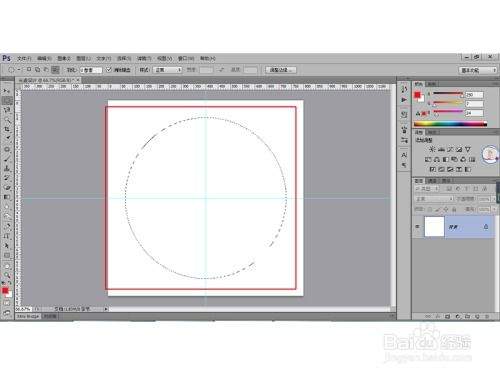The image size is (500, 375).
Task: Open the layer opacity dropdown arrow
Action: 494,199
